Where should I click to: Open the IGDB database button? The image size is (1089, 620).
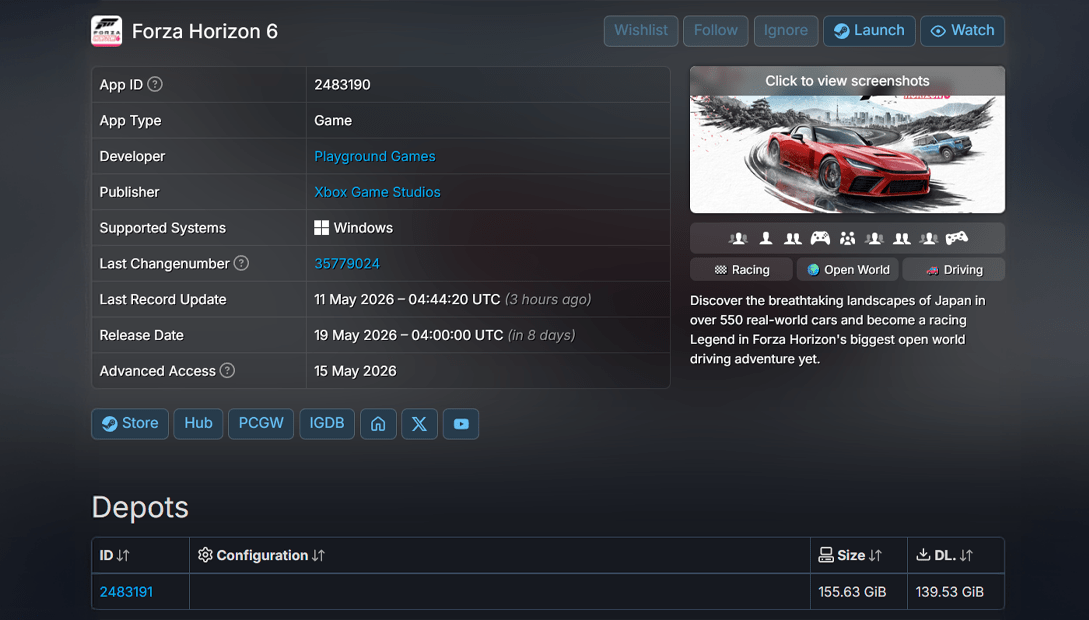point(327,424)
